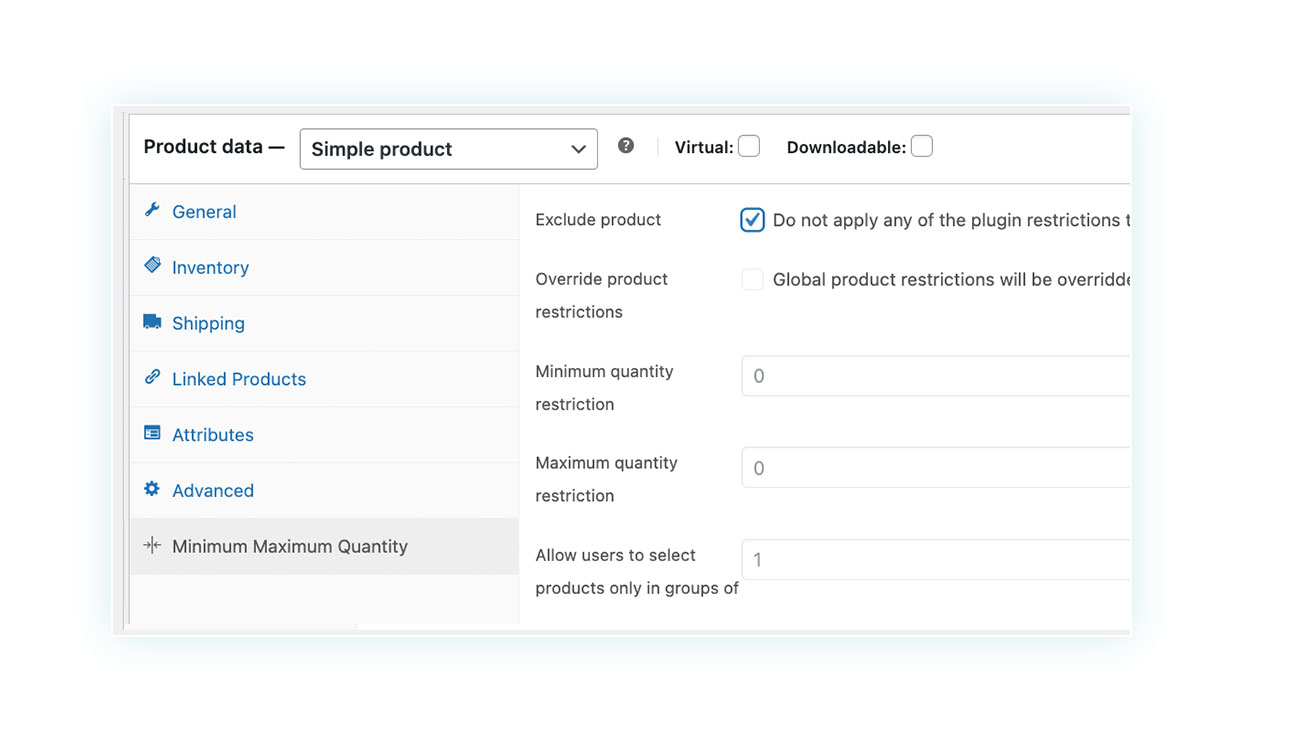Click the Override product restrictions label
Viewport: 1300px width, 739px height.
602,295
